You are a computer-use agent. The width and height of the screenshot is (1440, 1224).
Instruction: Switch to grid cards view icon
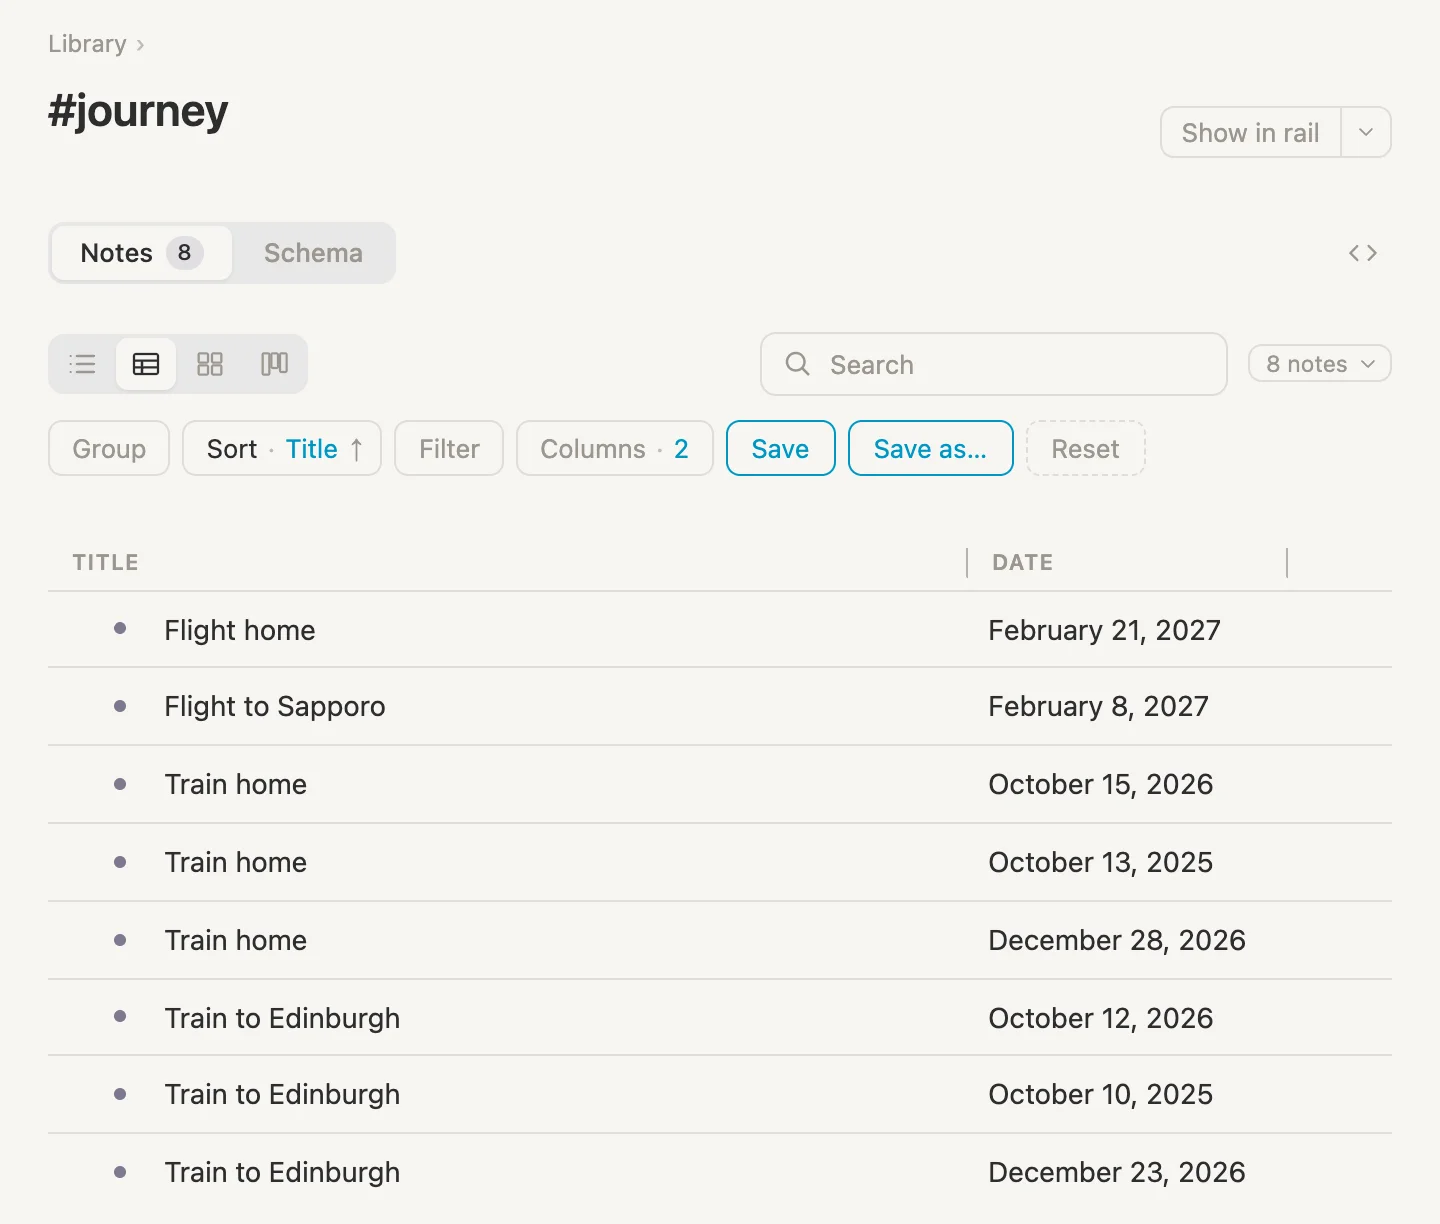pyautogui.click(x=210, y=364)
